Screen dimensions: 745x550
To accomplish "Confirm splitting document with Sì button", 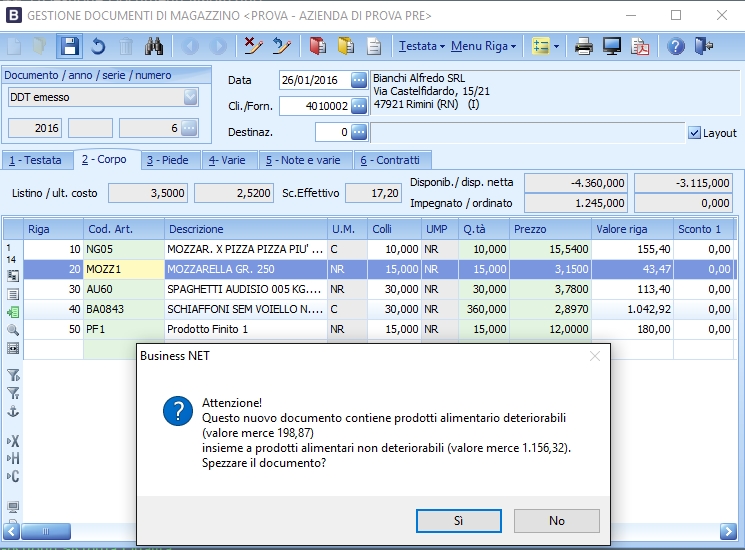I will [458, 520].
